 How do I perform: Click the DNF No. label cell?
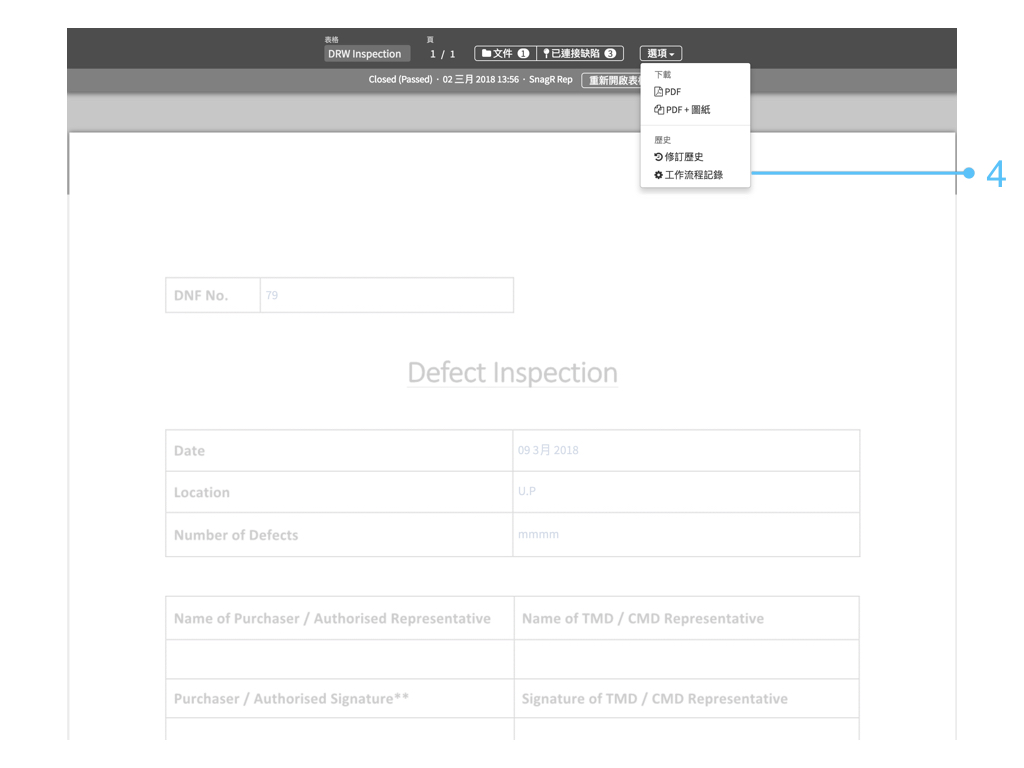point(213,295)
